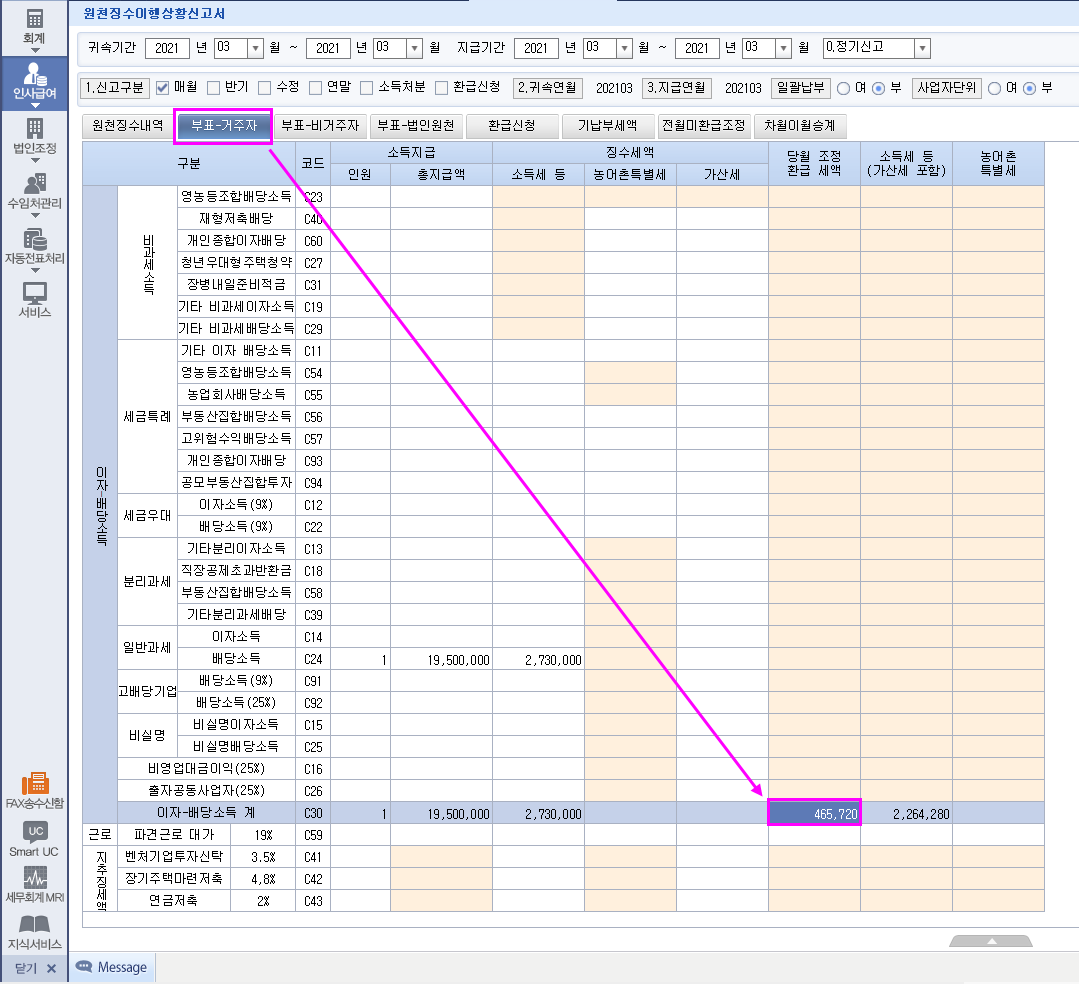Switch to the 원천징수내역 tab

[126, 126]
